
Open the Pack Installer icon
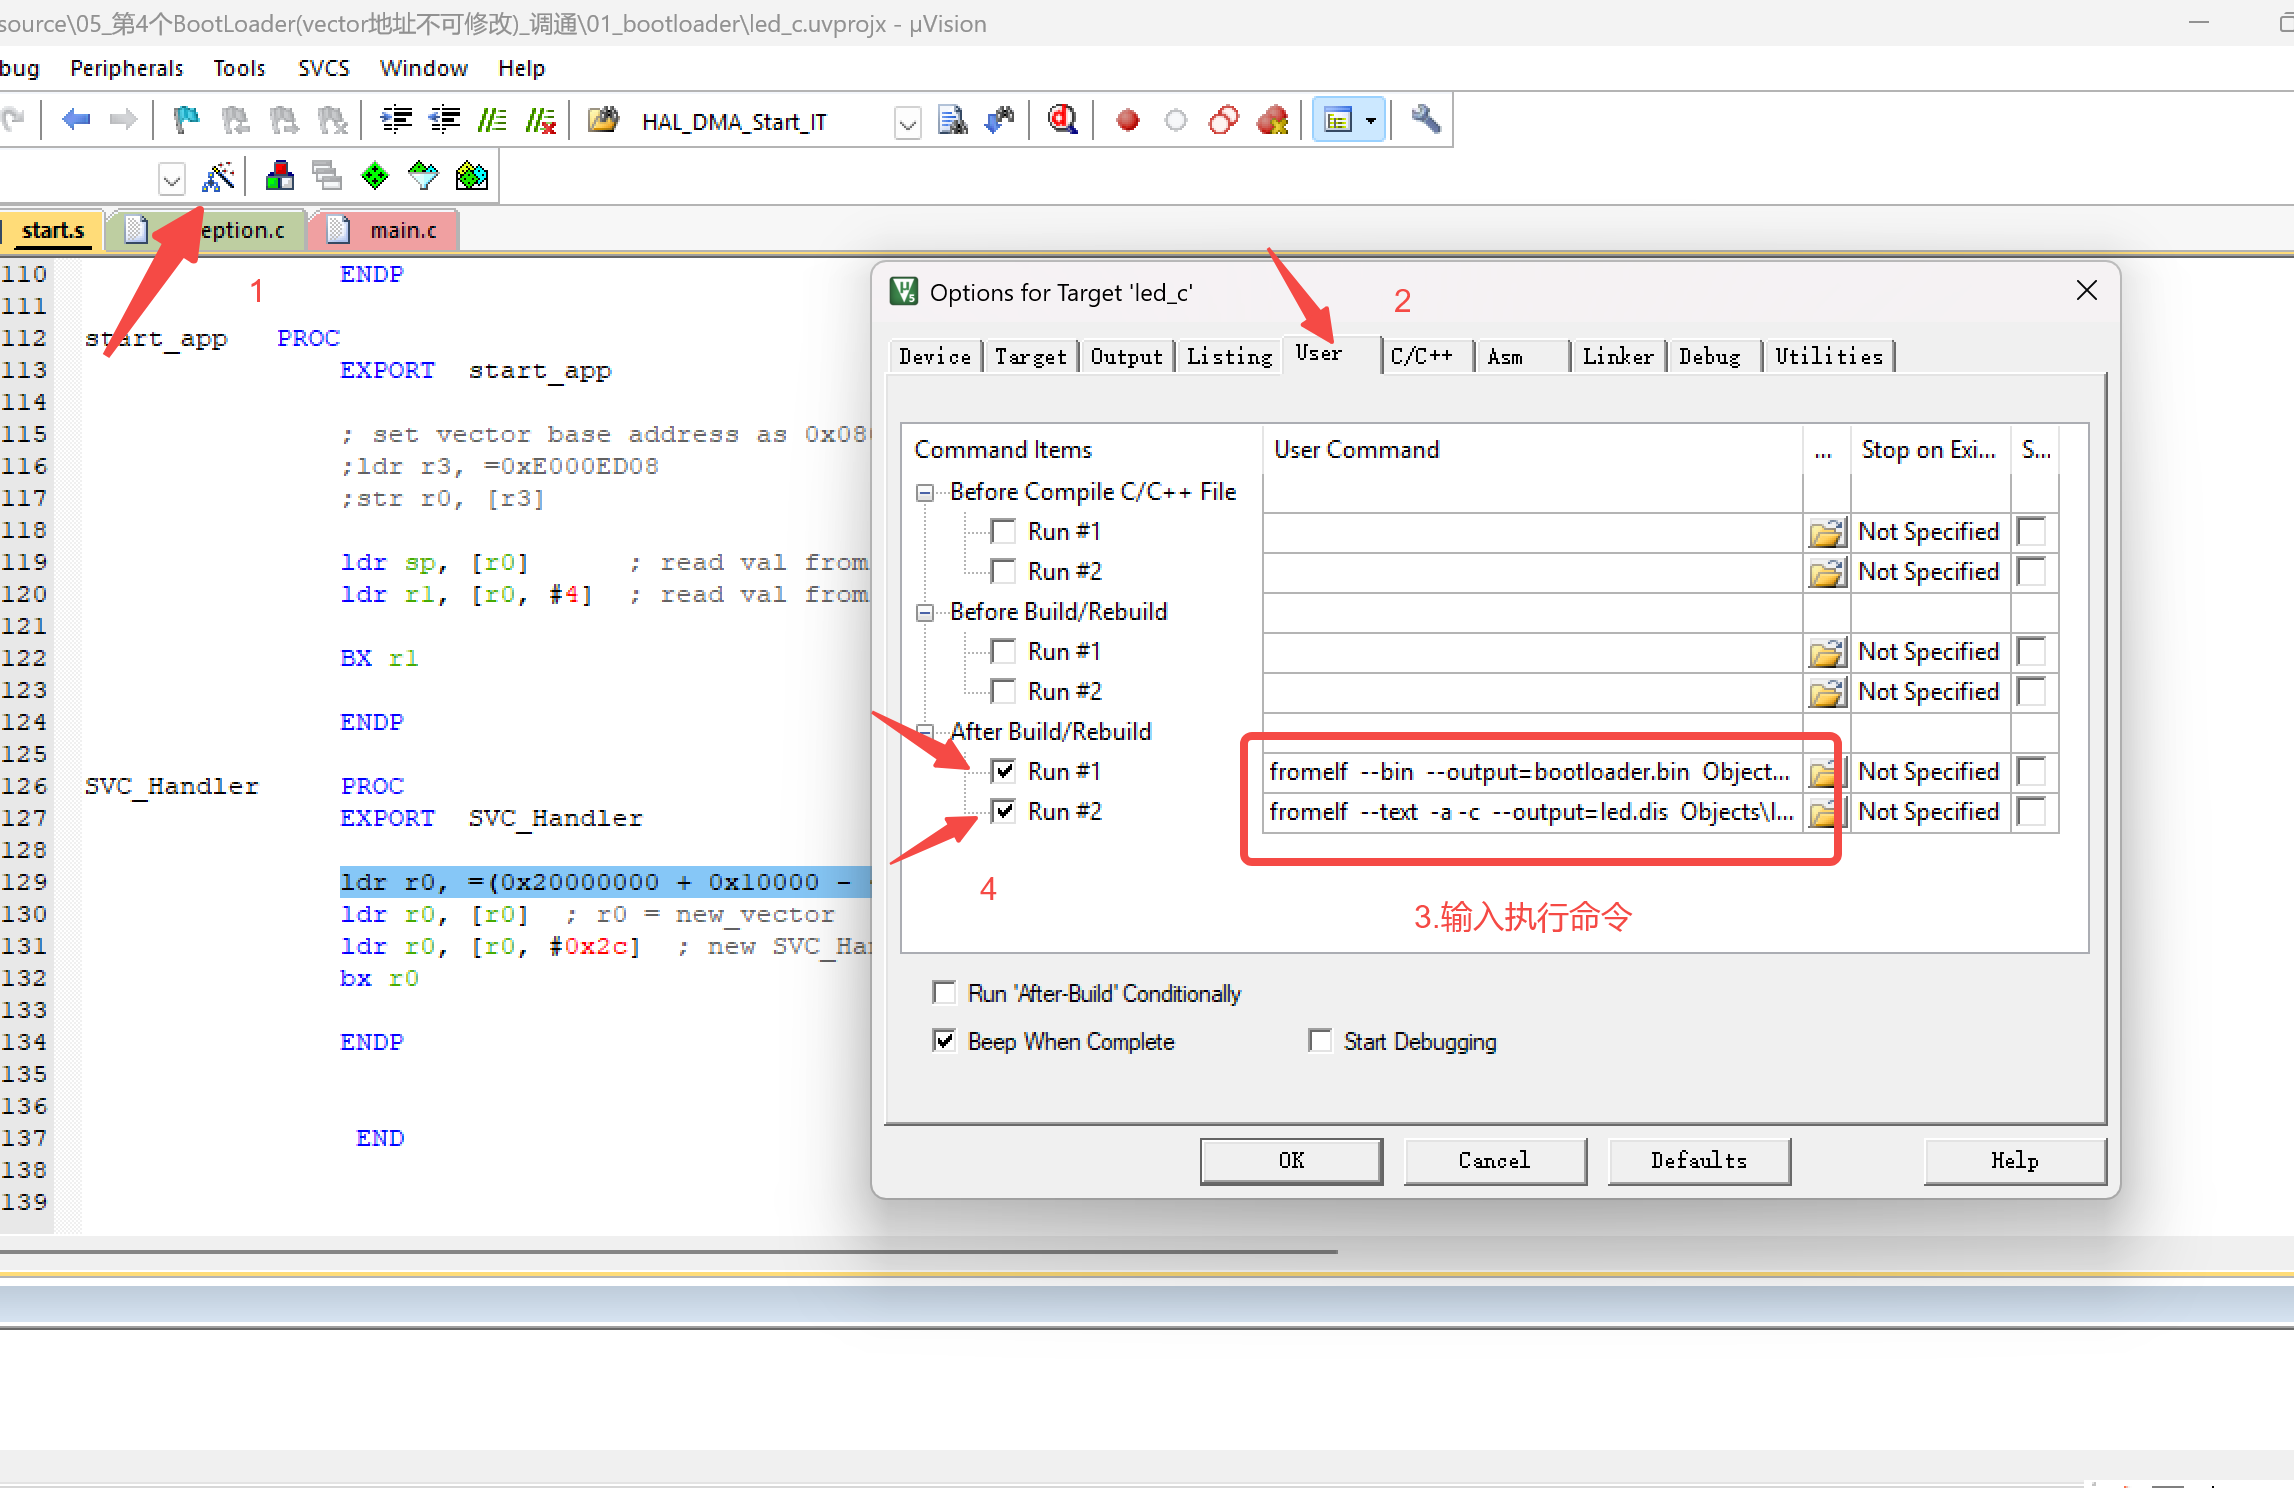coord(472,177)
